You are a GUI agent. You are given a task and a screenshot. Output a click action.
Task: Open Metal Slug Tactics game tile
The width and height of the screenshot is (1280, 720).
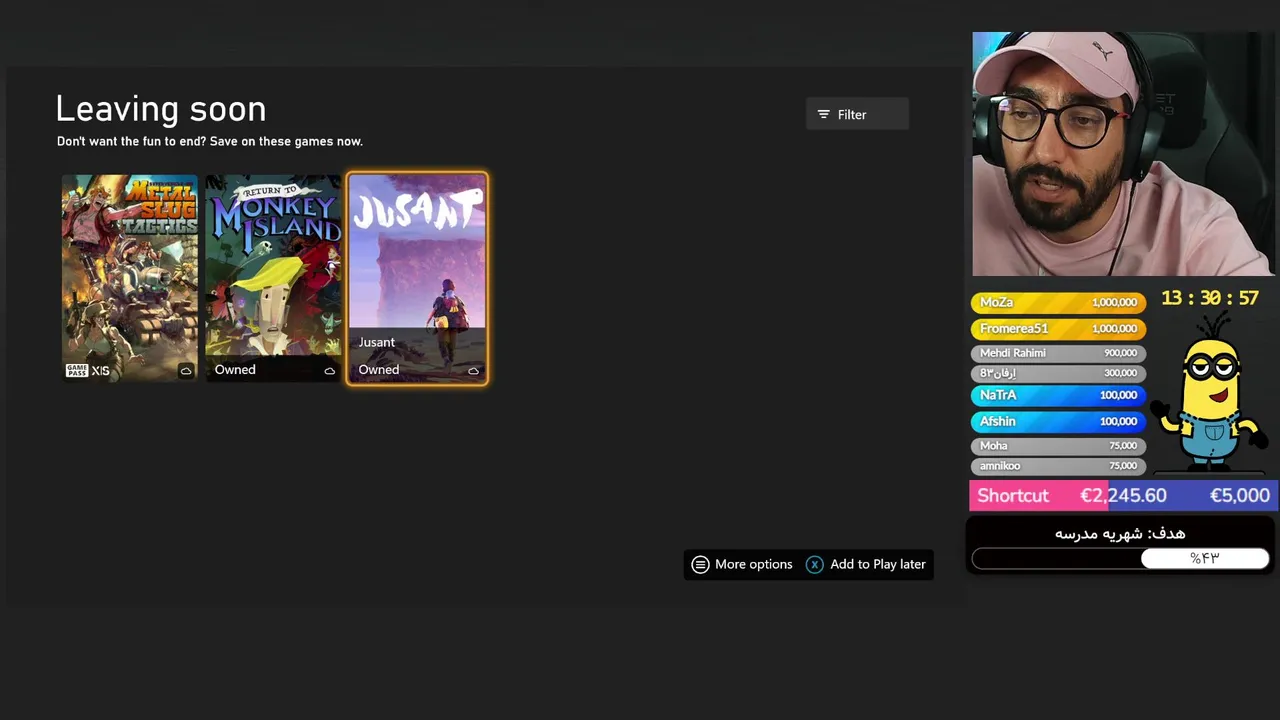click(x=130, y=278)
